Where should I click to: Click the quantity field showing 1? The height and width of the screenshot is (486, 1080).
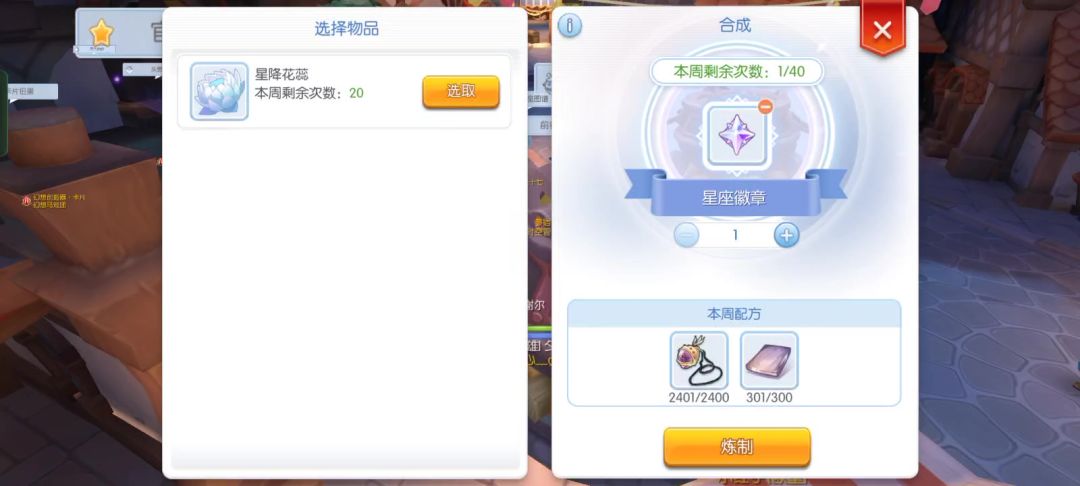tap(736, 235)
